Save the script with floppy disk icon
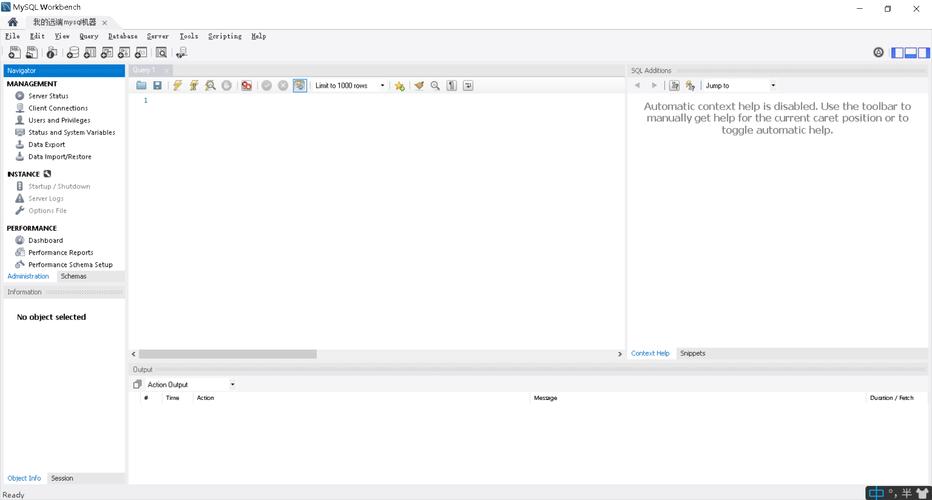932x500 pixels. 157,86
